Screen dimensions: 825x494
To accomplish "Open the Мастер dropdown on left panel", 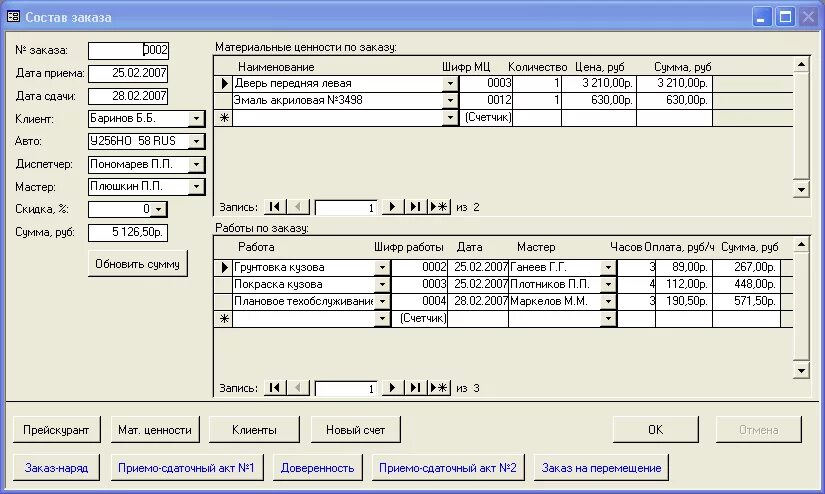I will coord(196,186).
